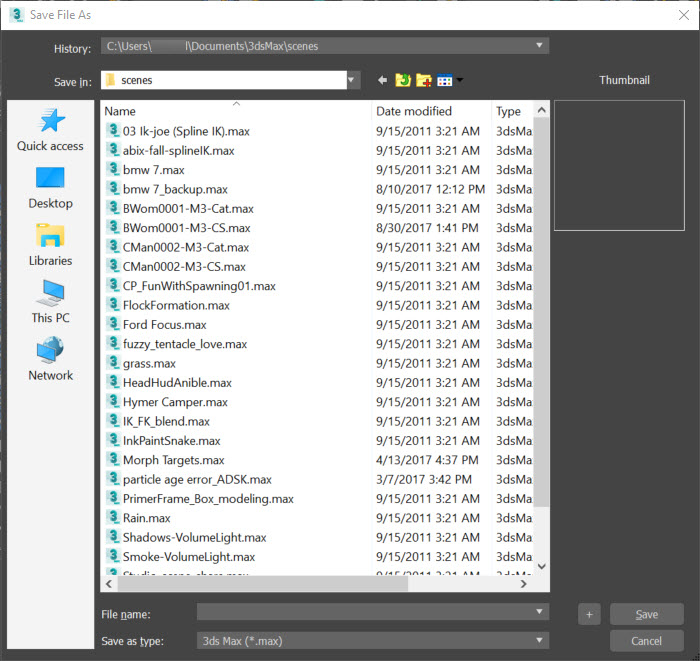This screenshot has height=661, width=700.
Task: Click in the File name input field
Action: [x=364, y=611]
